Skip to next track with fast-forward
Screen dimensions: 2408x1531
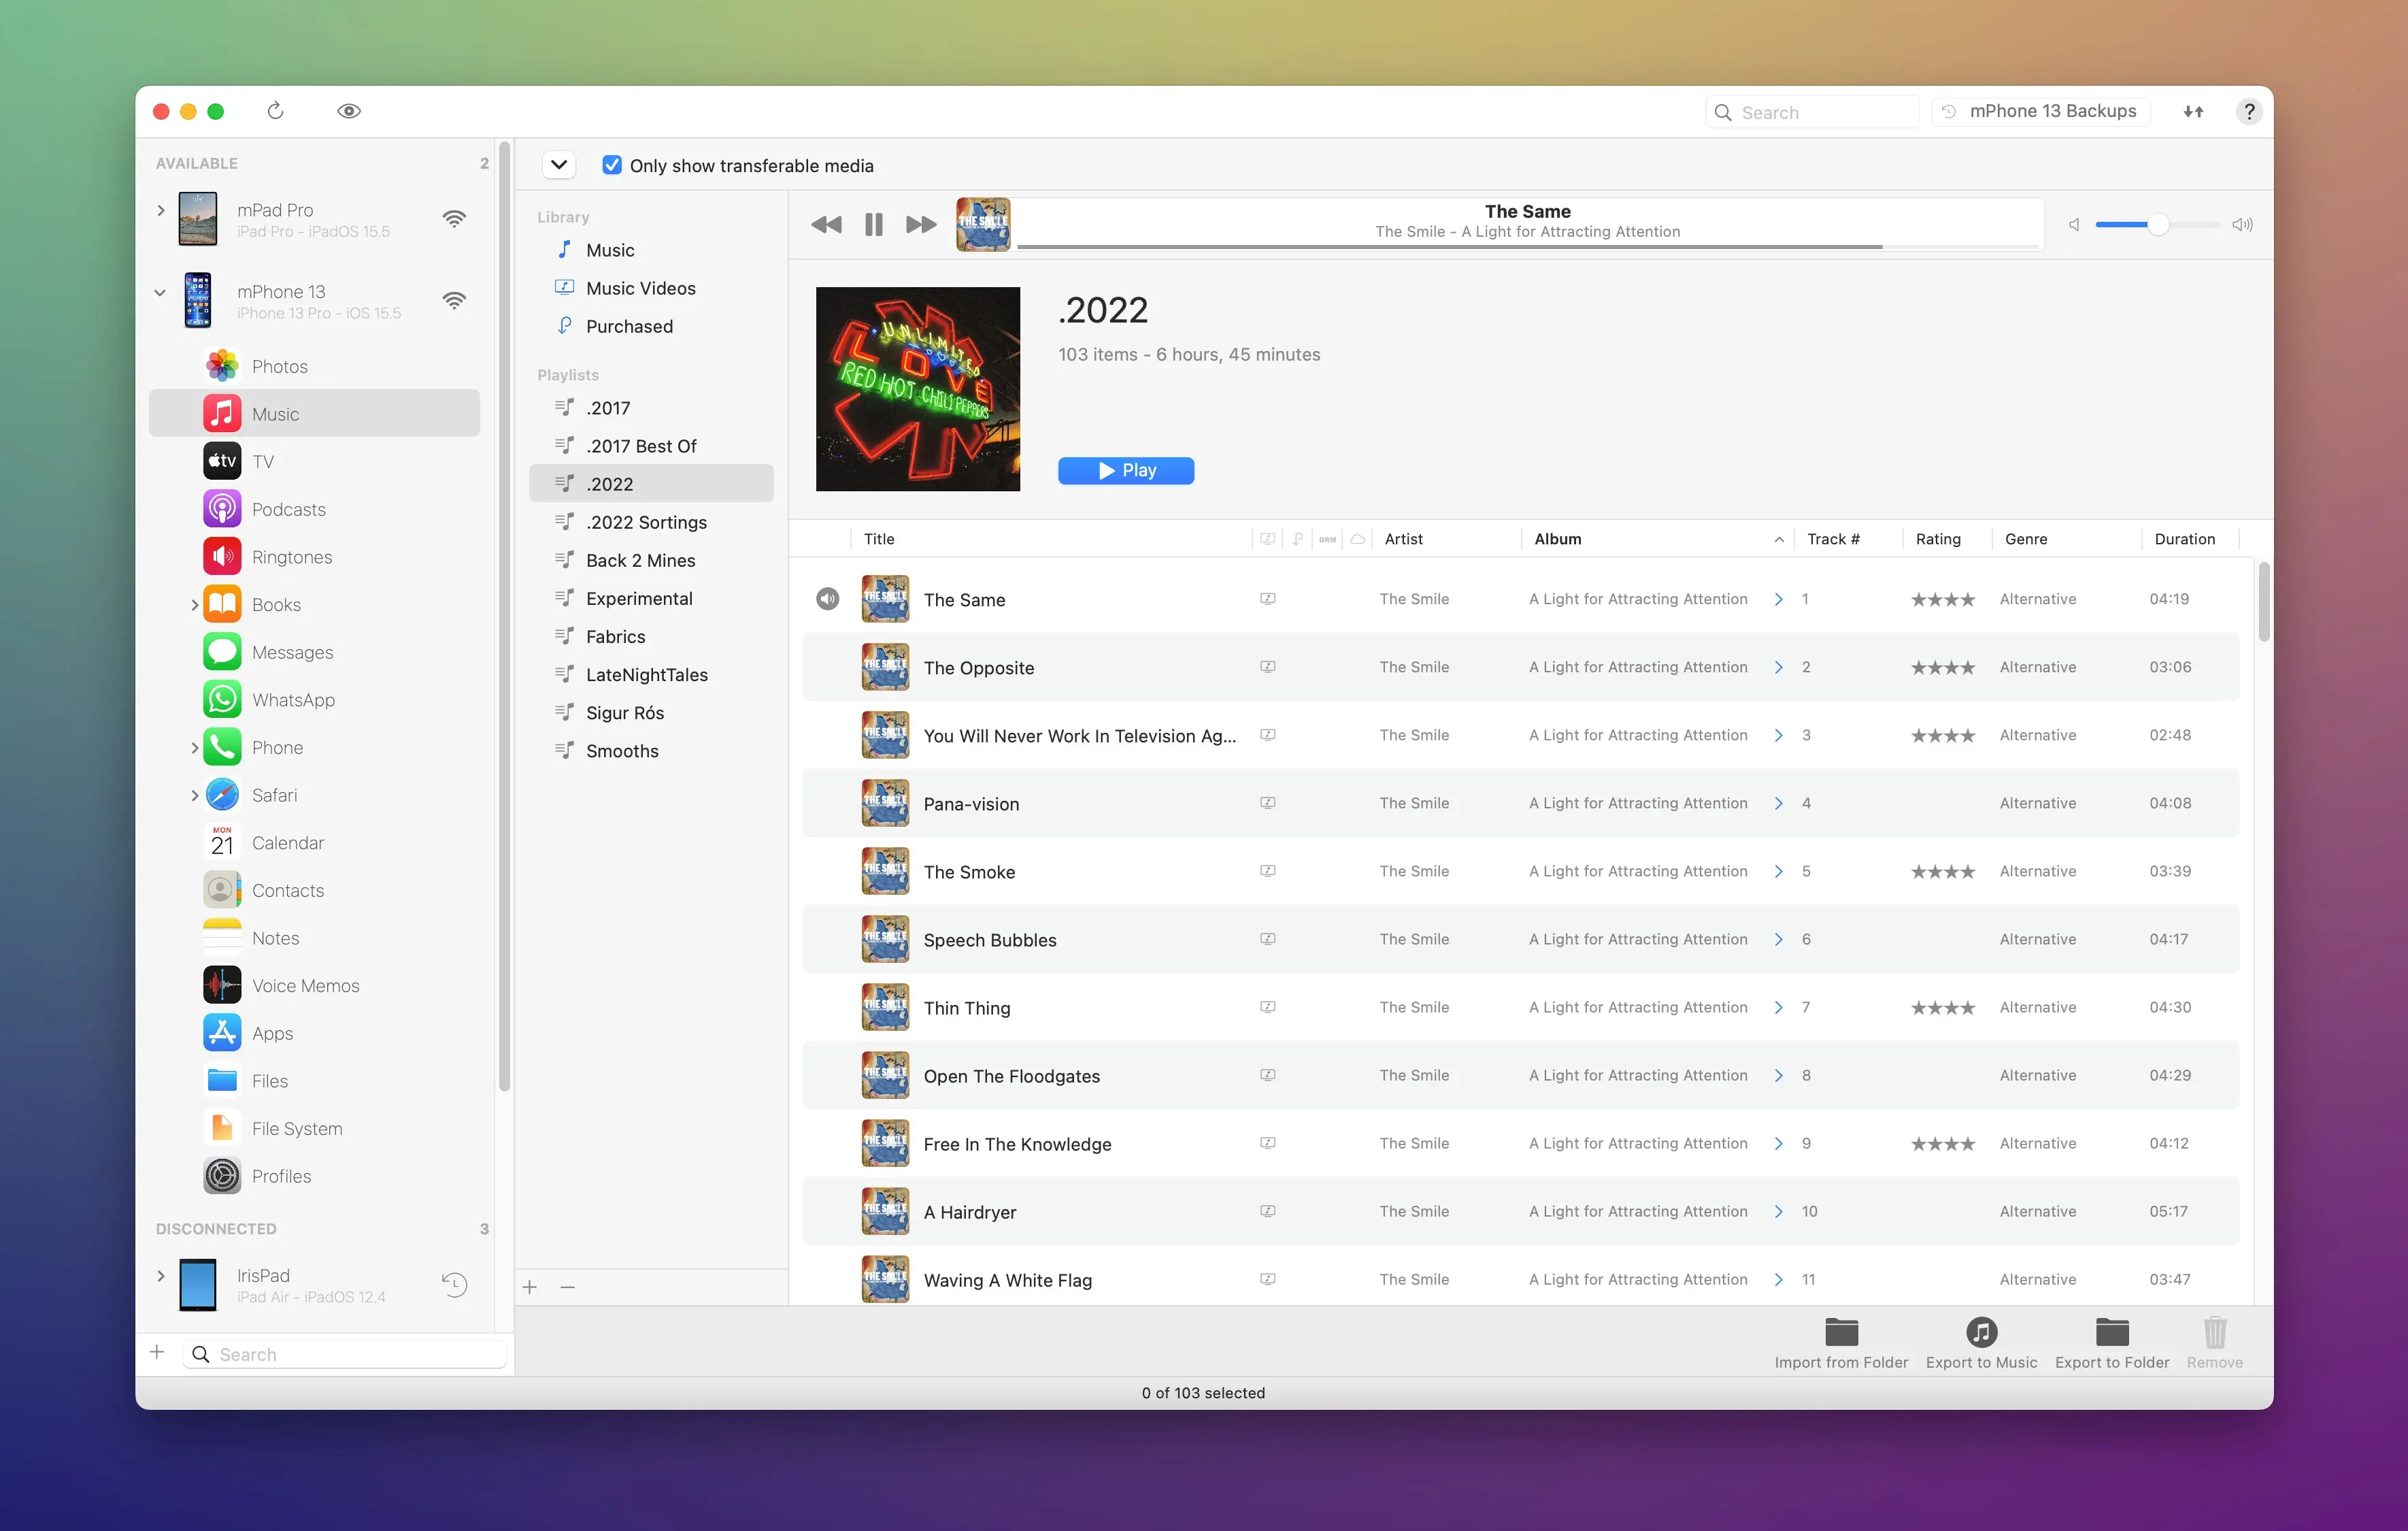coord(920,225)
